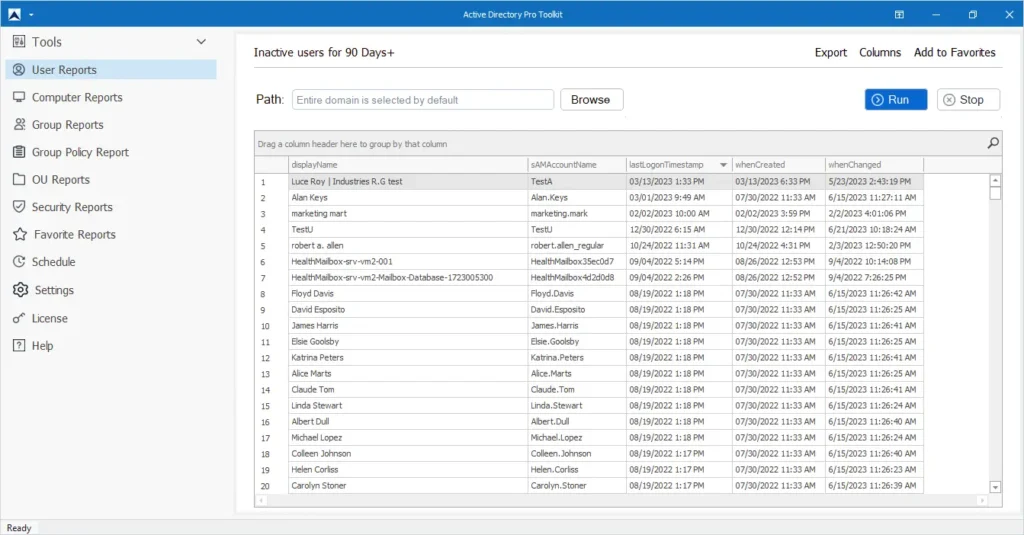
Task: Click the vertical scrollbar up arrow
Action: pos(995,180)
